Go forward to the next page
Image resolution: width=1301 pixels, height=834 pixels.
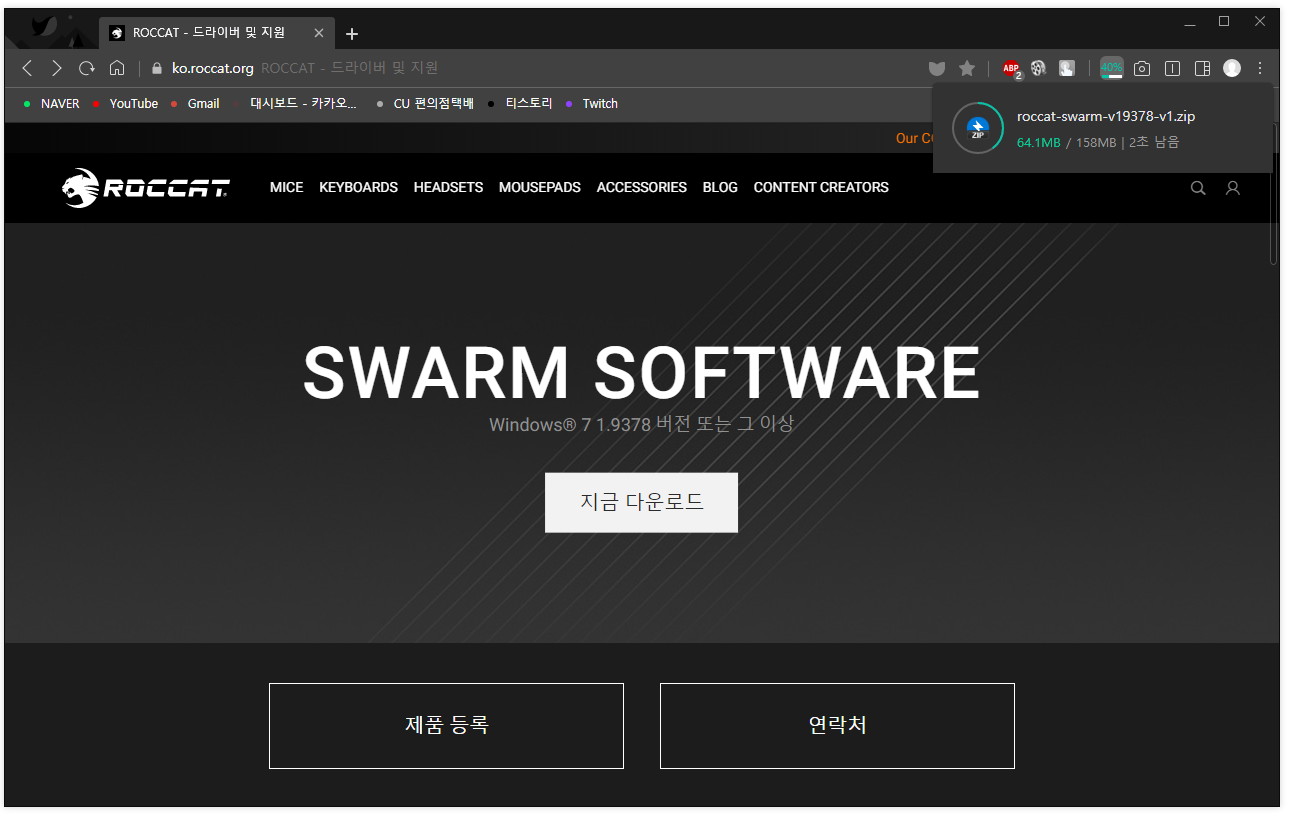click(x=57, y=68)
